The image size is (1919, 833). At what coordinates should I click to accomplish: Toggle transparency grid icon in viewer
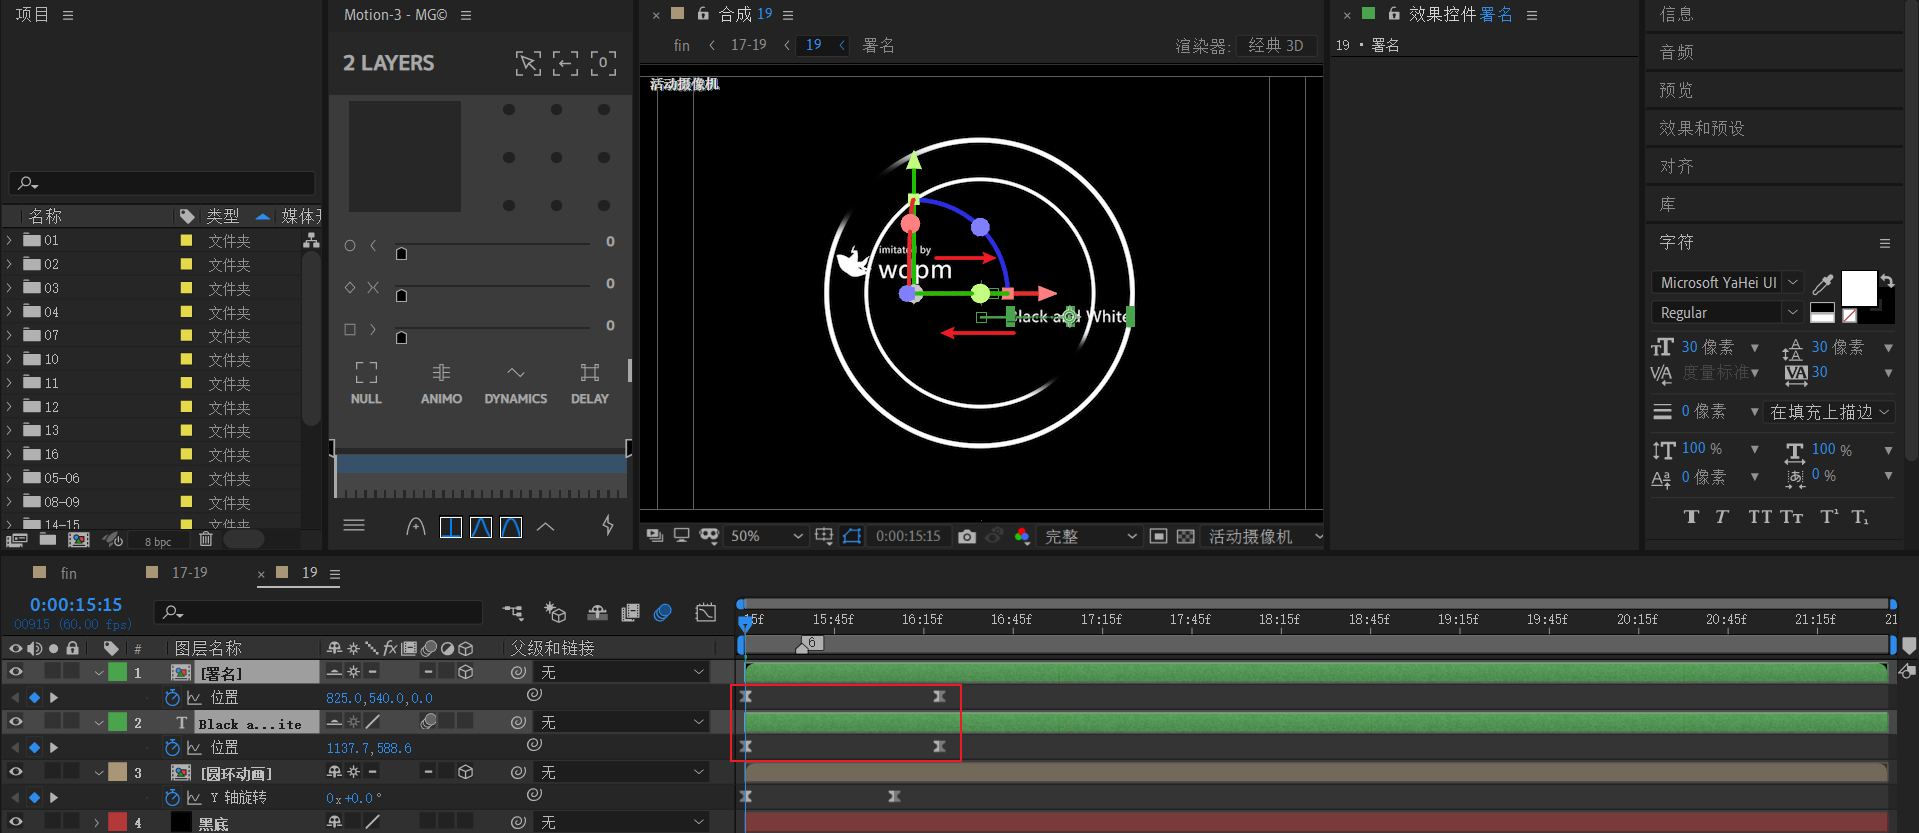(x=1186, y=536)
